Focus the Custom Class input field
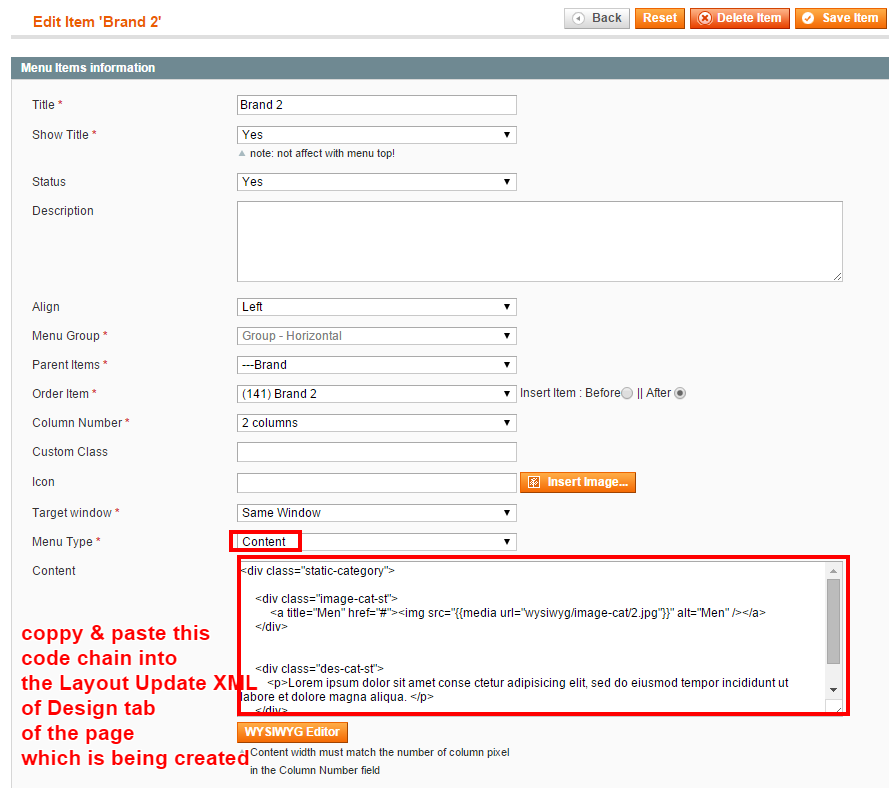The width and height of the screenshot is (889, 788). (376, 452)
